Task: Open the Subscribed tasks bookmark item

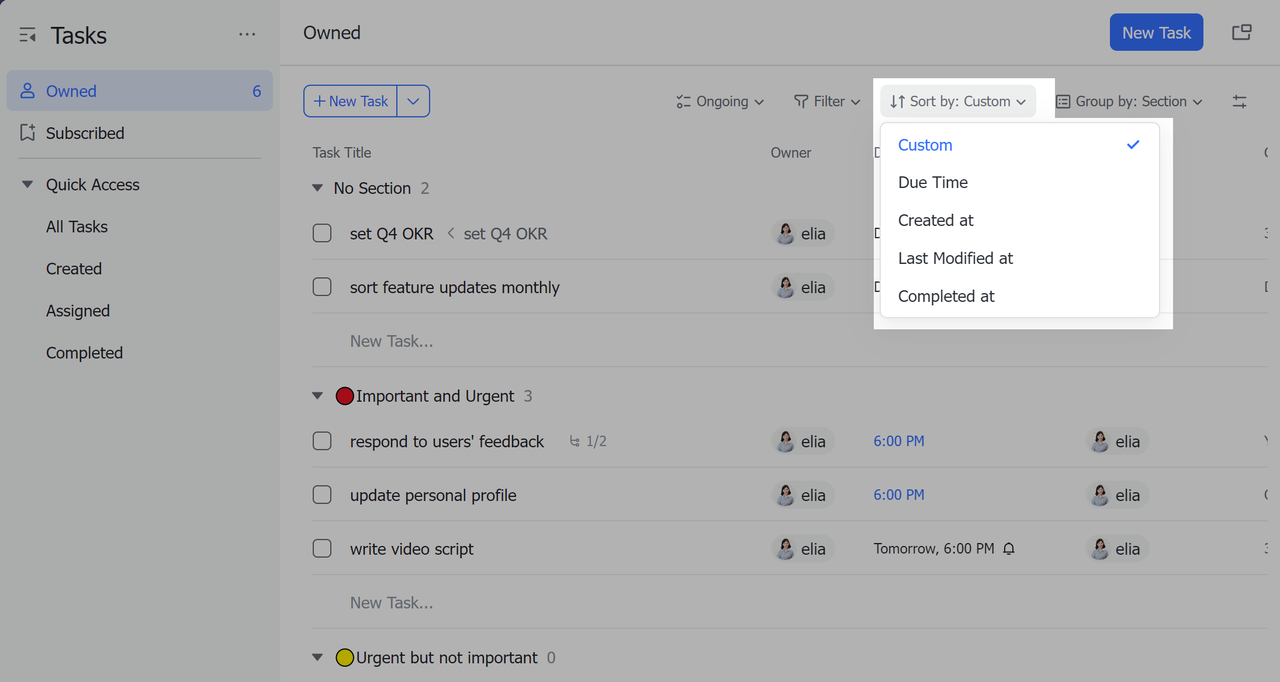Action: pyautogui.click(x=85, y=133)
